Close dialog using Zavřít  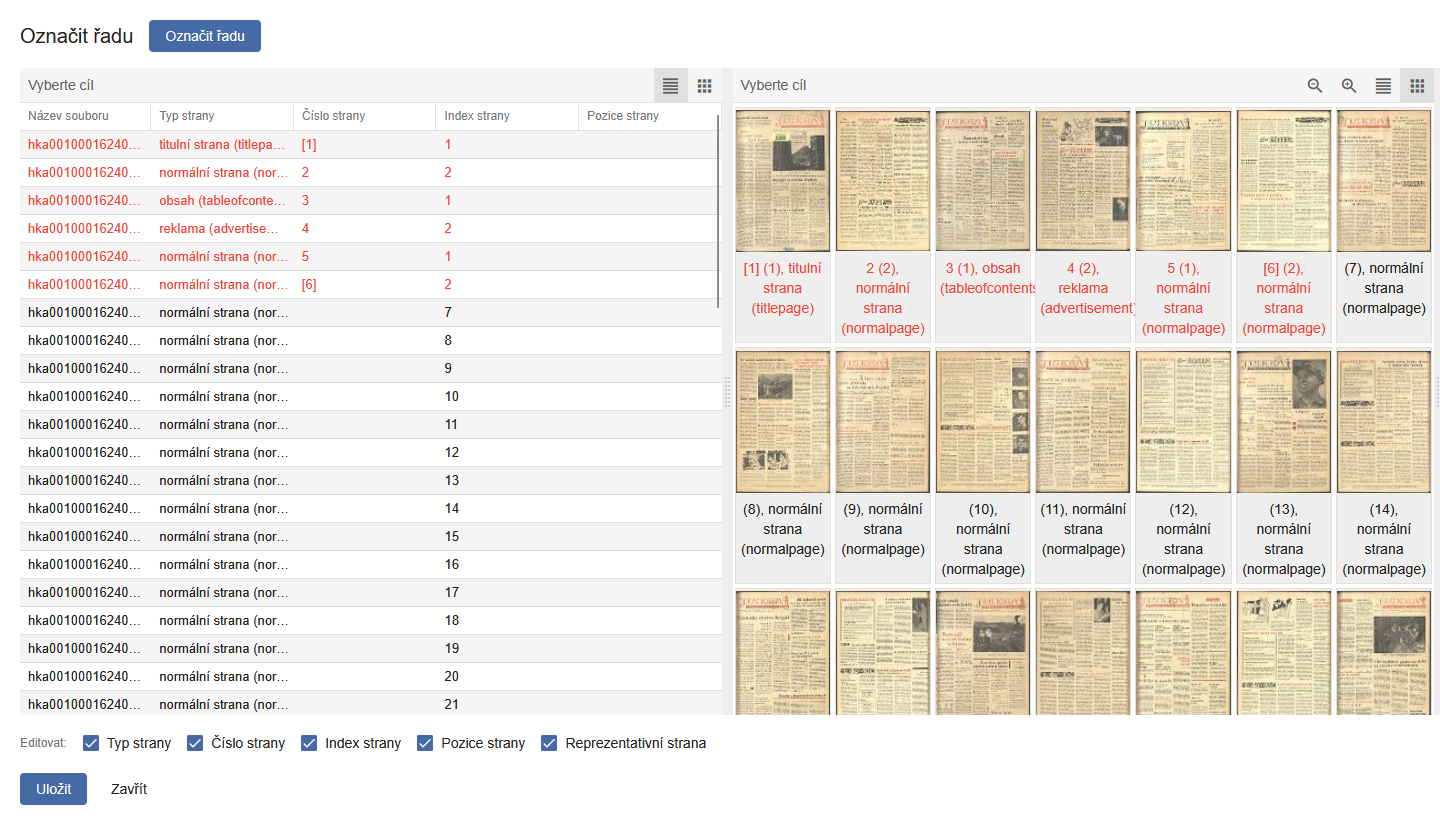(x=129, y=789)
